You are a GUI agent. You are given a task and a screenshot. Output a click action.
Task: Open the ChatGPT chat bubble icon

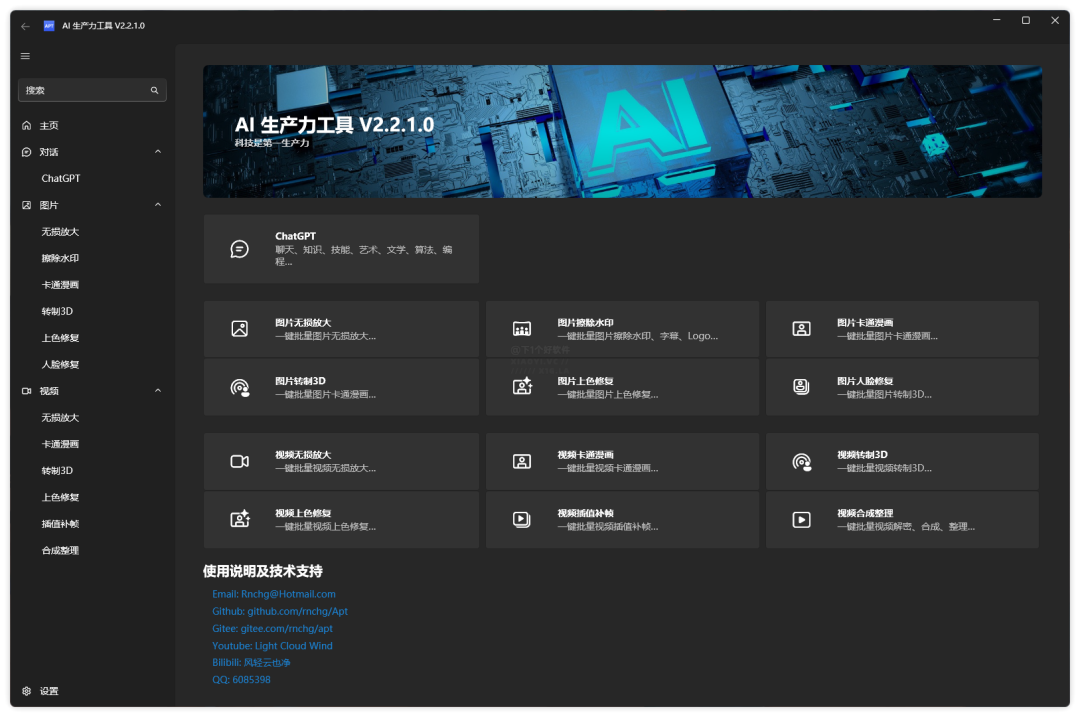pyautogui.click(x=239, y=248)
